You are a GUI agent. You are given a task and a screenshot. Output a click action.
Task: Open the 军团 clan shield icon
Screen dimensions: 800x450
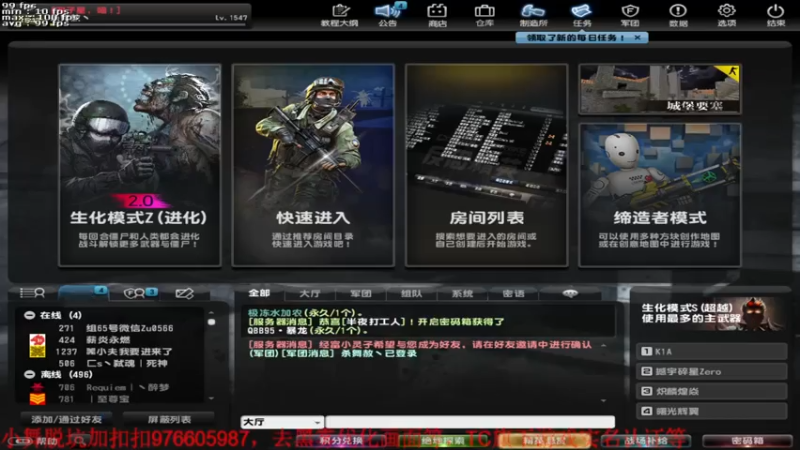[630, 15]
